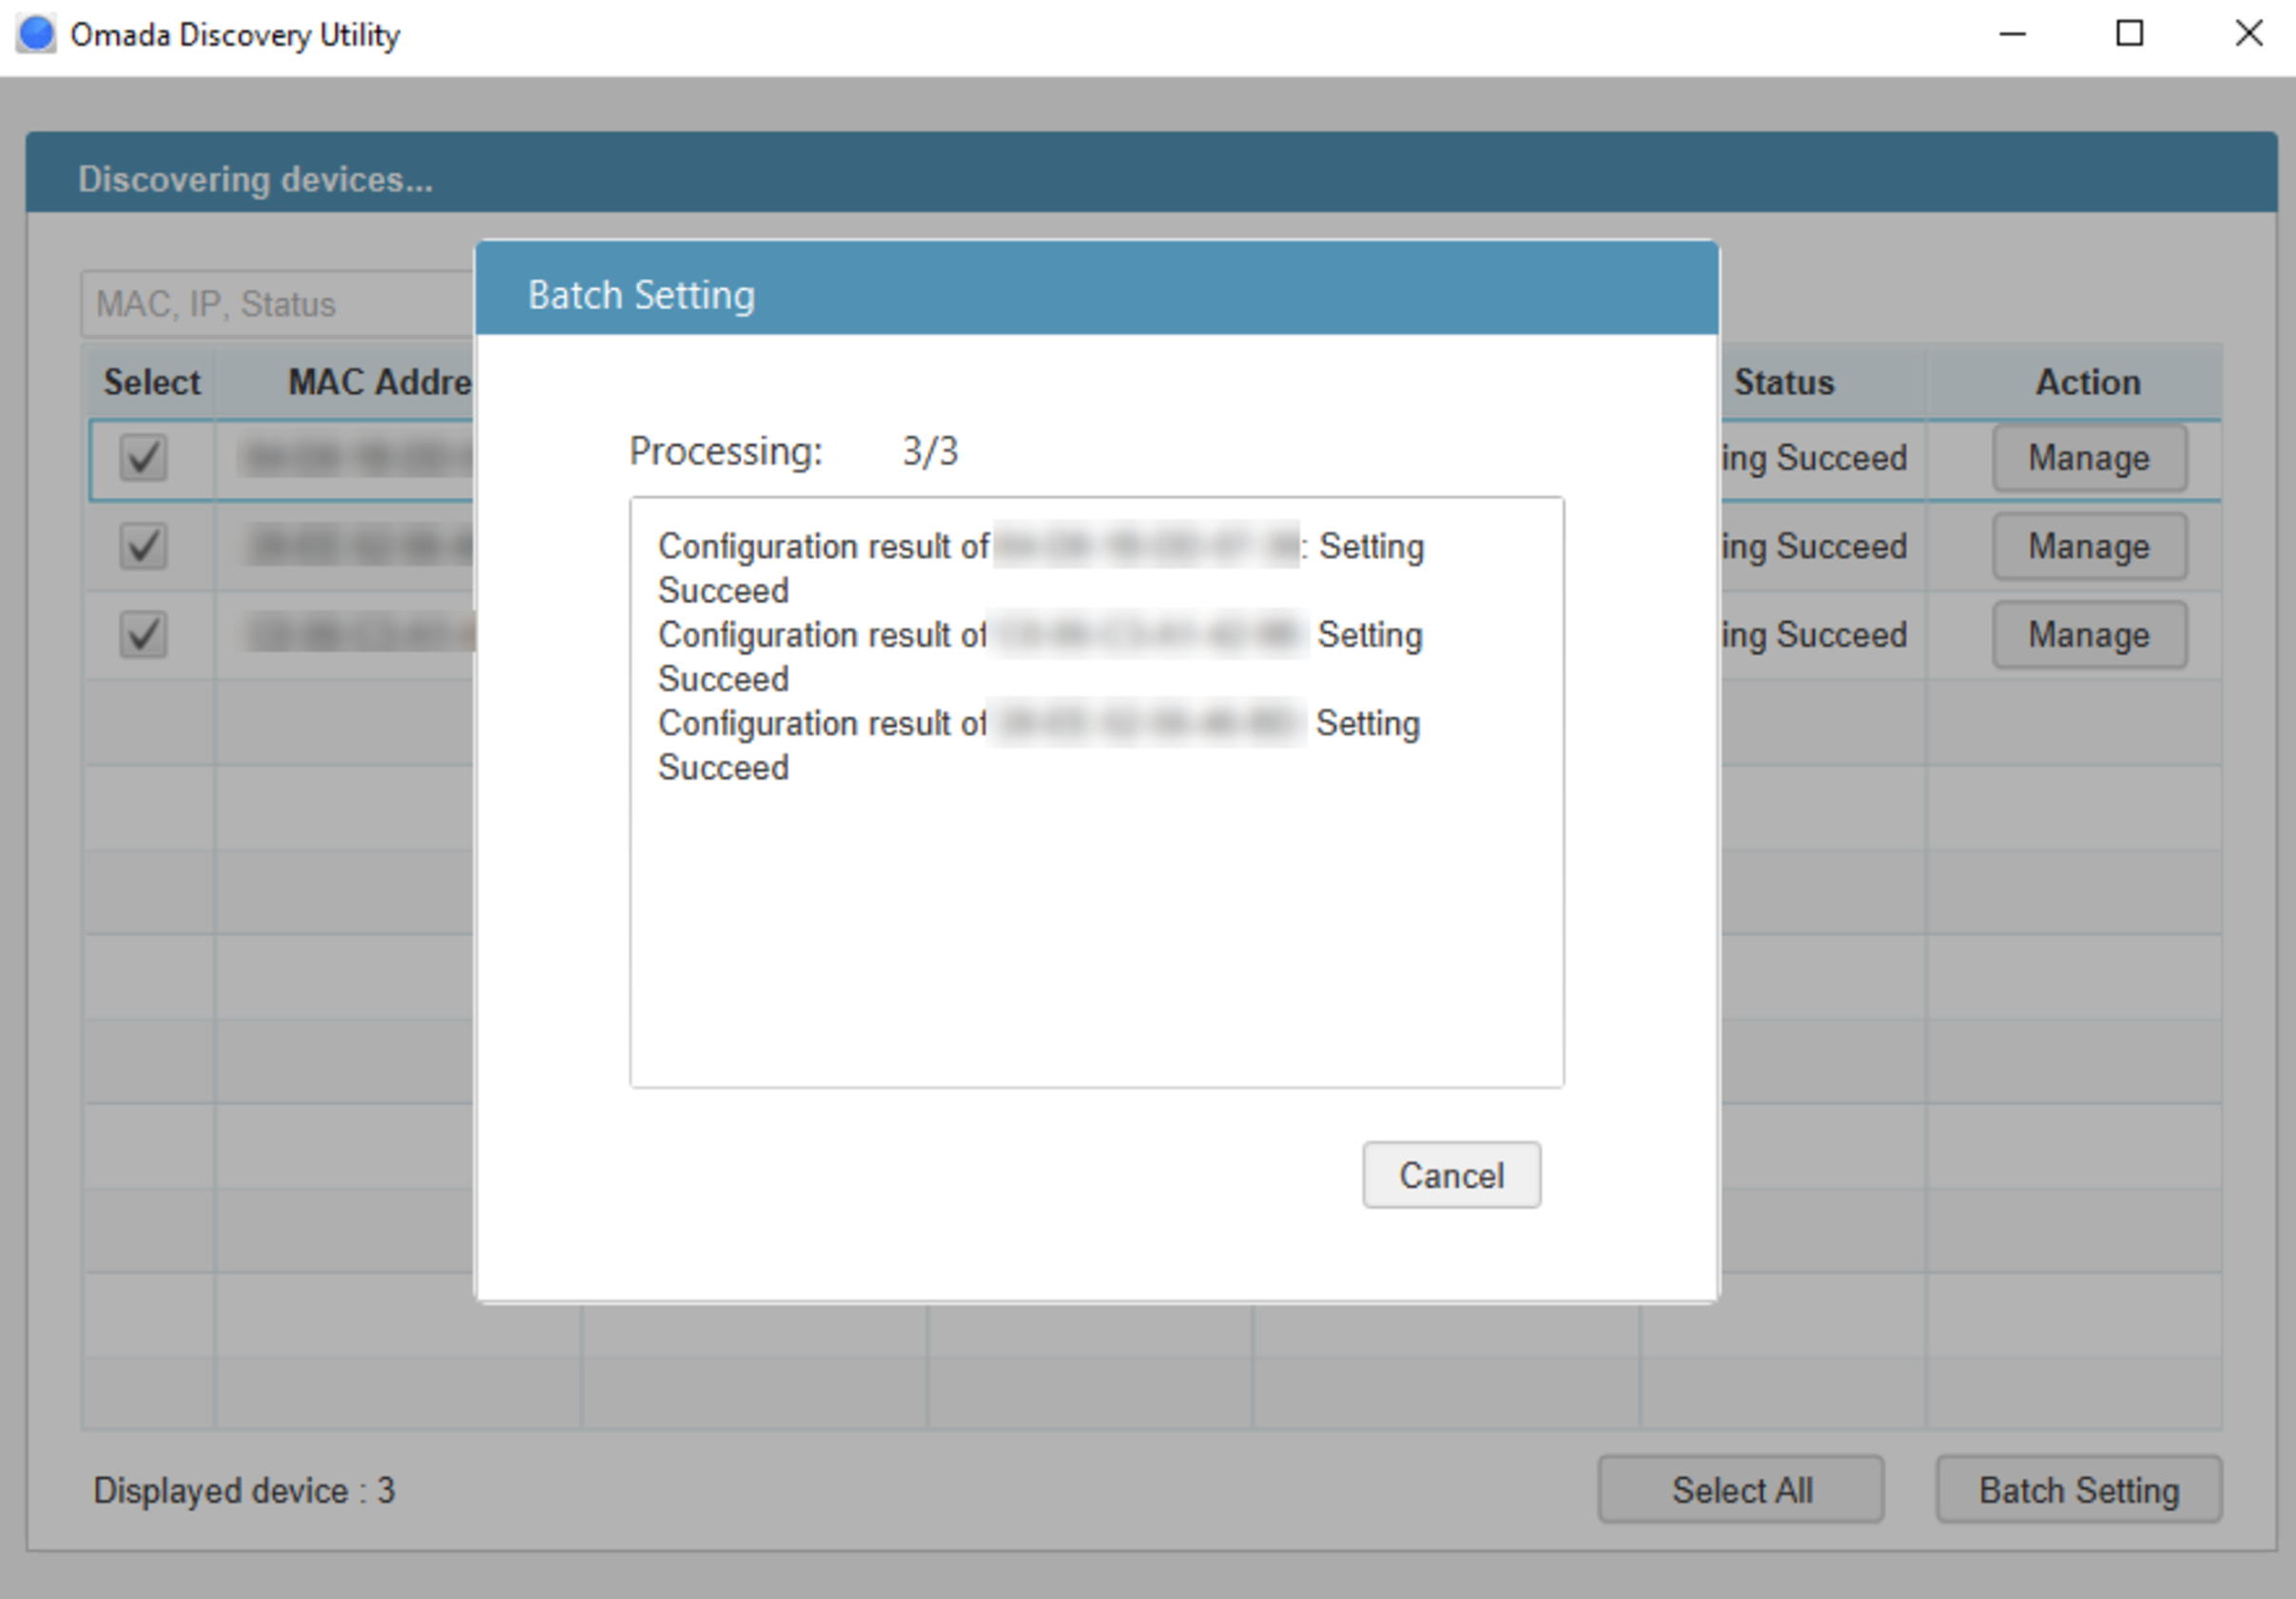Click Manage for the first device
The image size is (2296, 1599).
tap(2089, 458)
